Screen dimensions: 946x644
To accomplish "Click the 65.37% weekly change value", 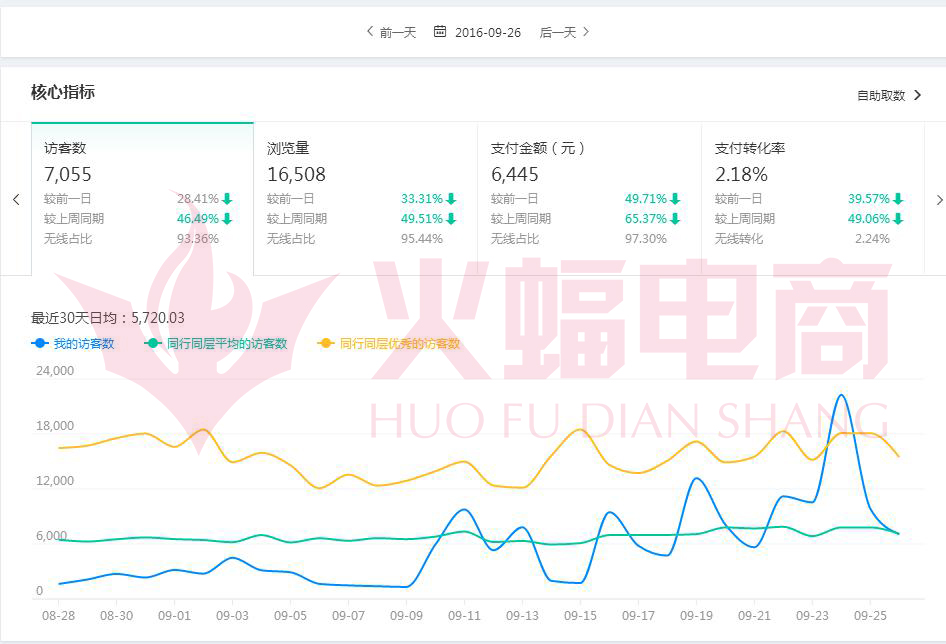I will pos(646,218).
